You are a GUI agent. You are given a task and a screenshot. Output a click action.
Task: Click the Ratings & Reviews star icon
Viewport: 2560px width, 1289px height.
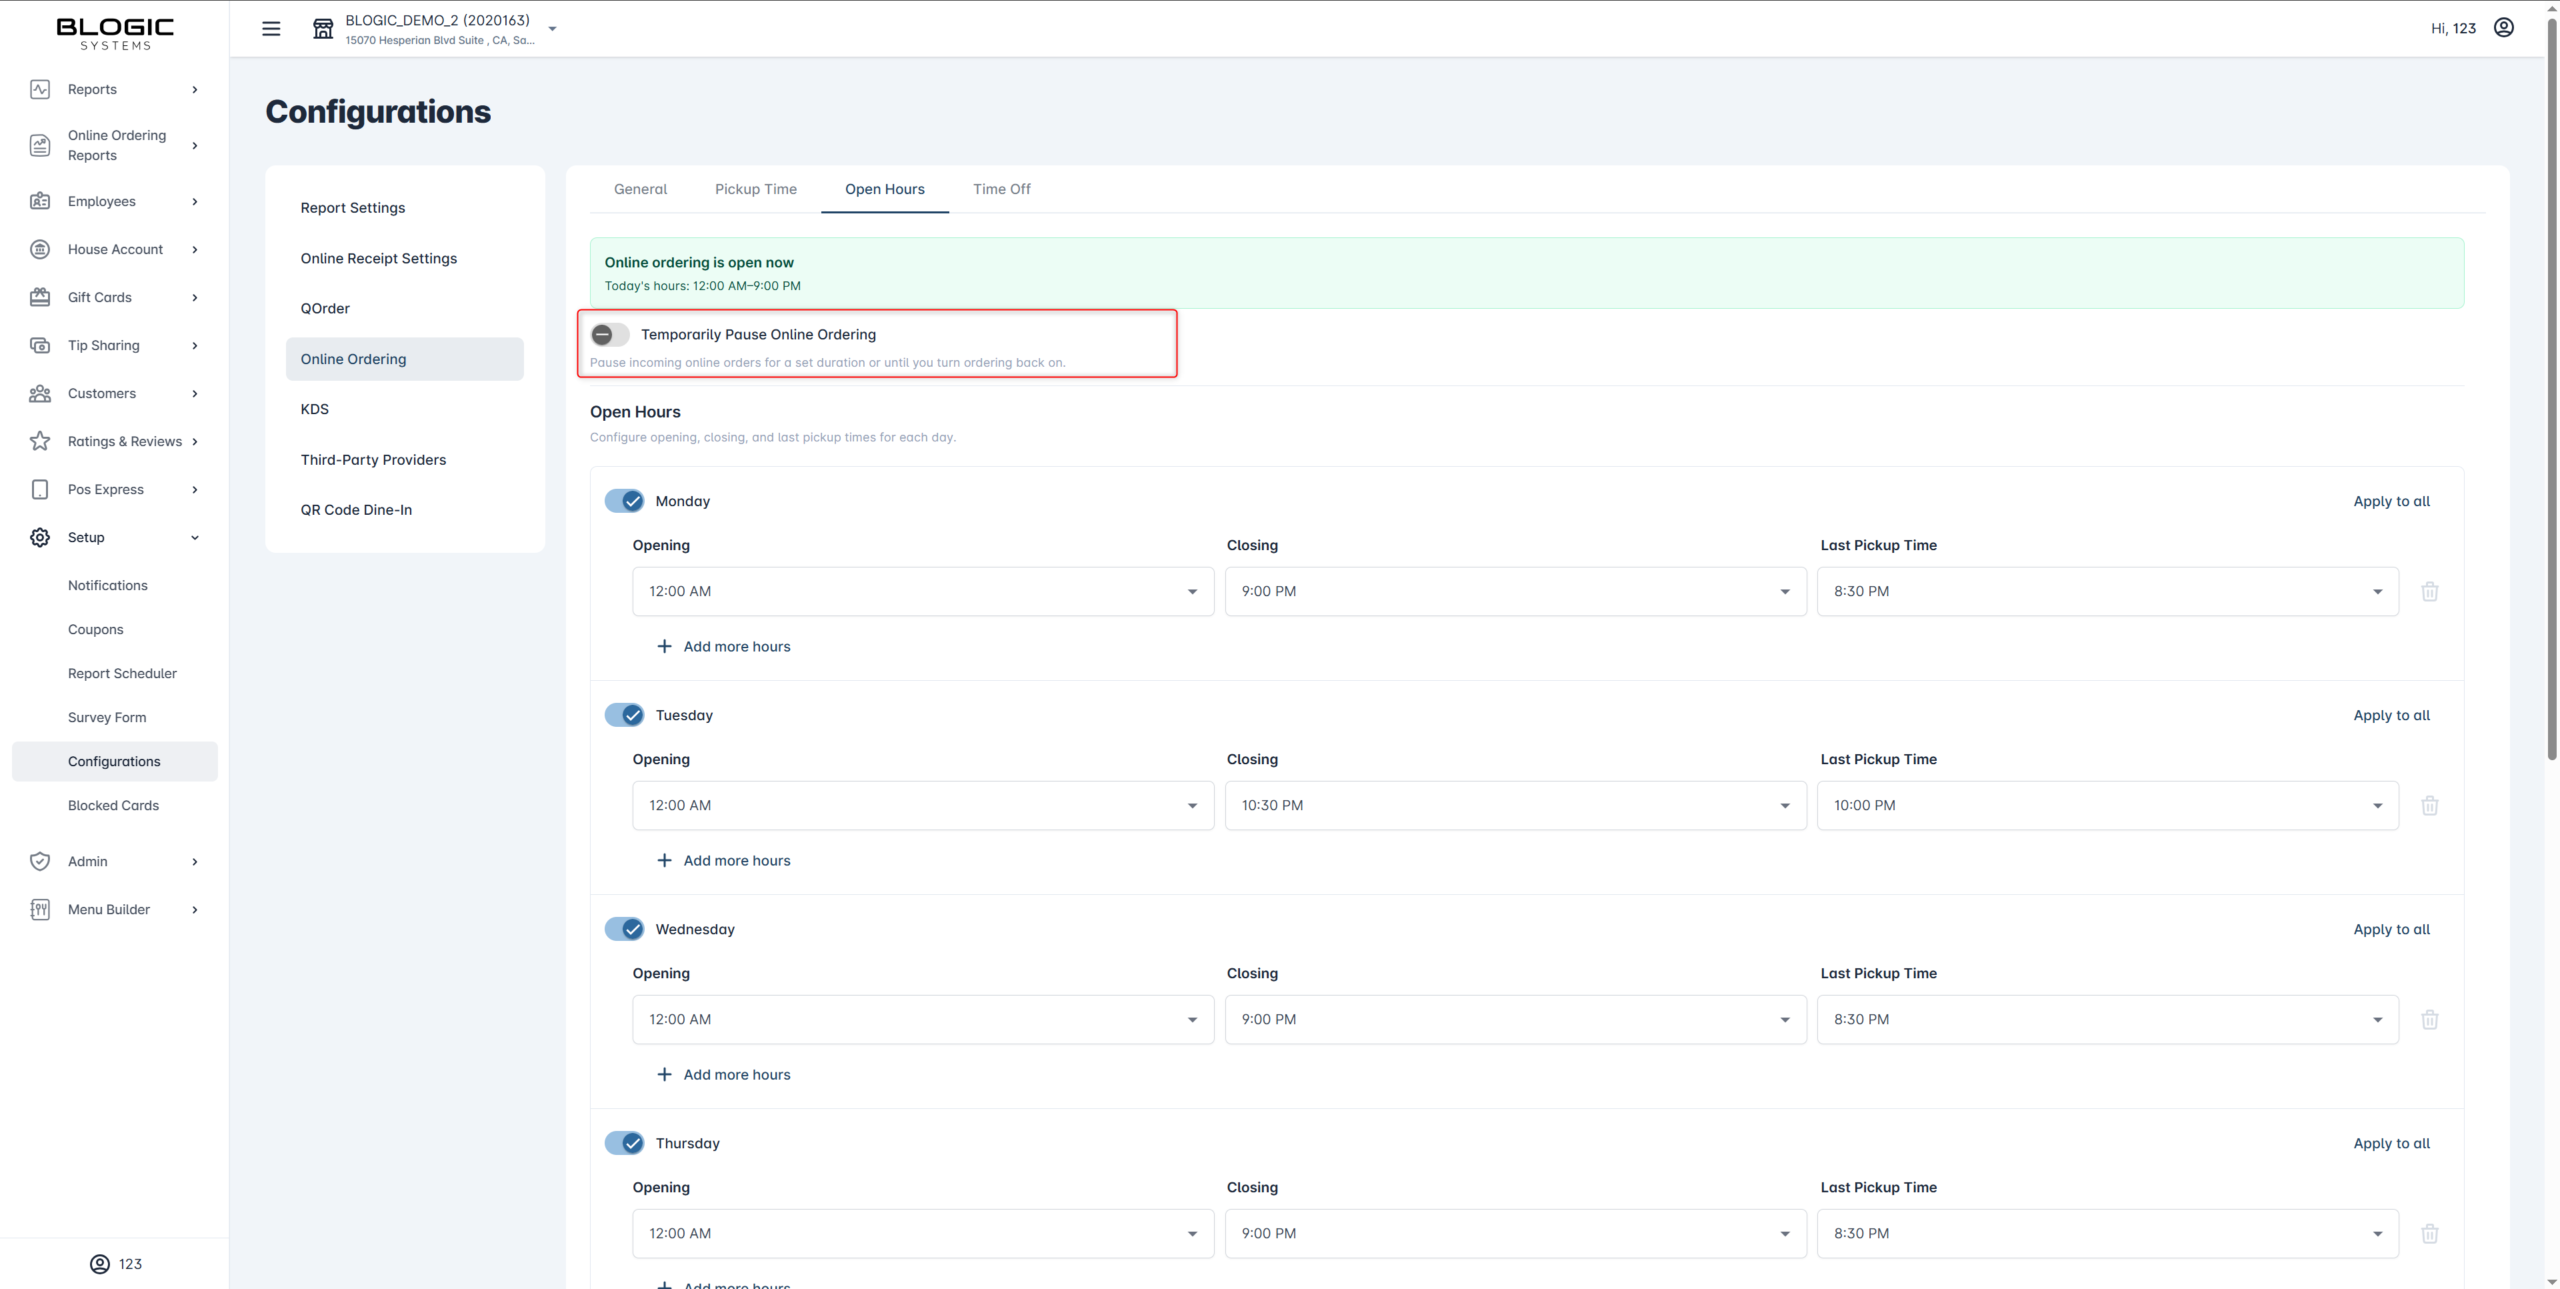click(40, 441)
